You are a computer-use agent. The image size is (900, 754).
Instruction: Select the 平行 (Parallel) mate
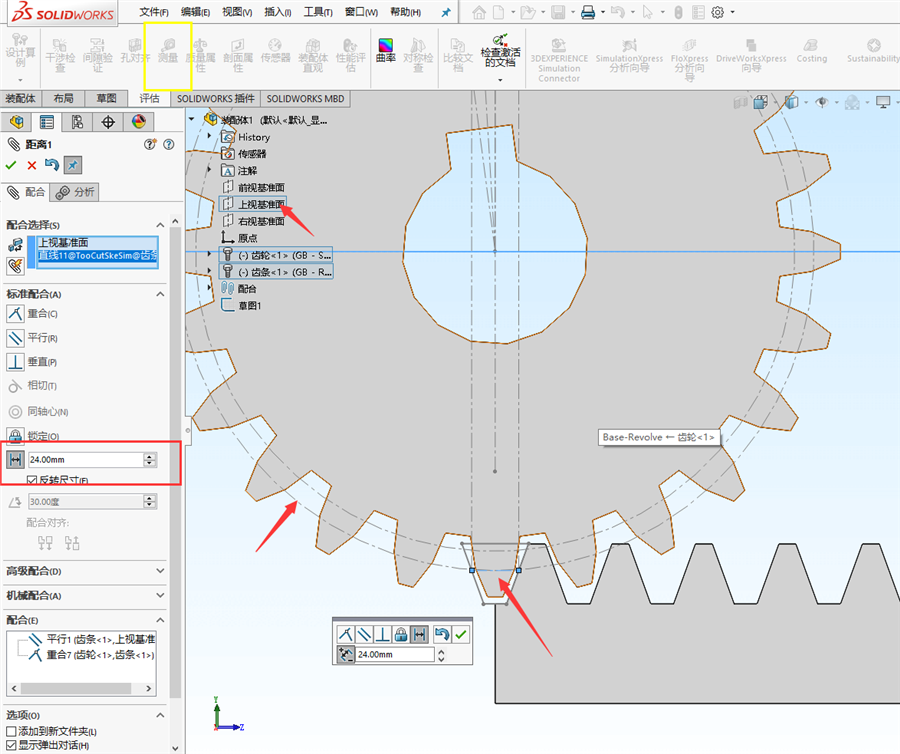coord(15,337)
